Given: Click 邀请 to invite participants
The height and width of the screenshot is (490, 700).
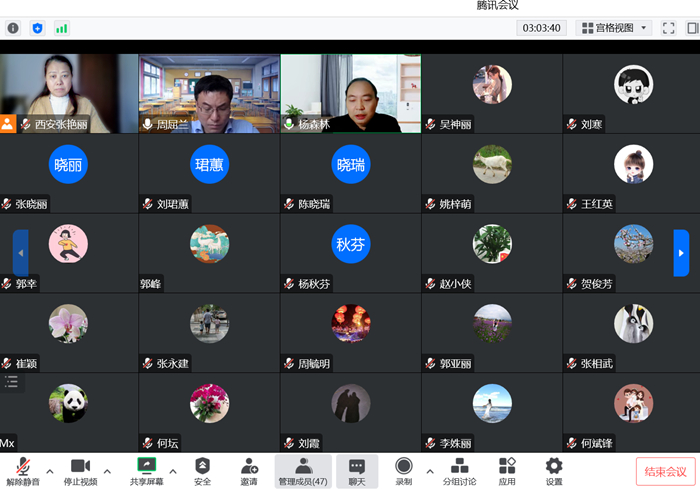Looking at the screenshot, I should pyautogui.click(x=249, y=471).
